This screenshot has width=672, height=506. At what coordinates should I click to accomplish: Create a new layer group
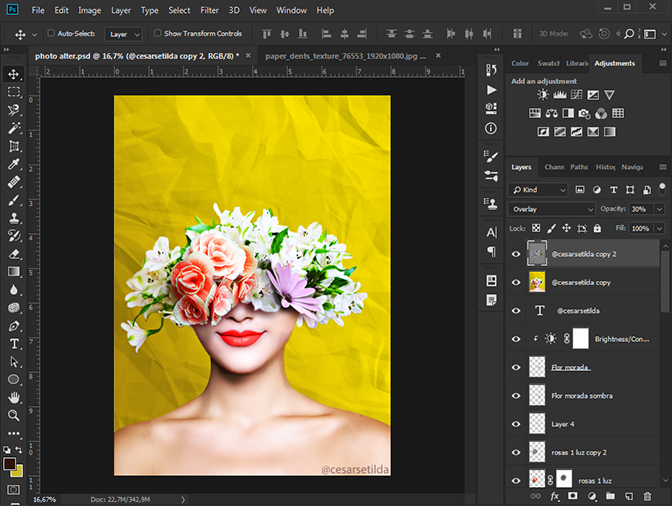click(x=610, y=496)
